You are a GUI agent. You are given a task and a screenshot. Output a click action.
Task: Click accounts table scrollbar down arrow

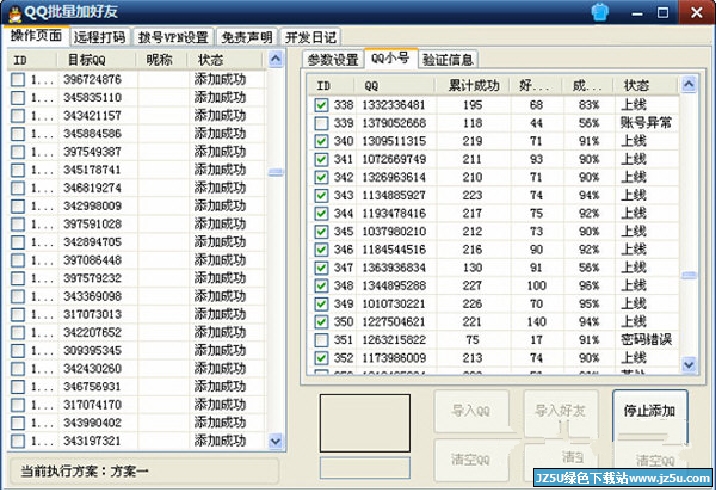688,364
